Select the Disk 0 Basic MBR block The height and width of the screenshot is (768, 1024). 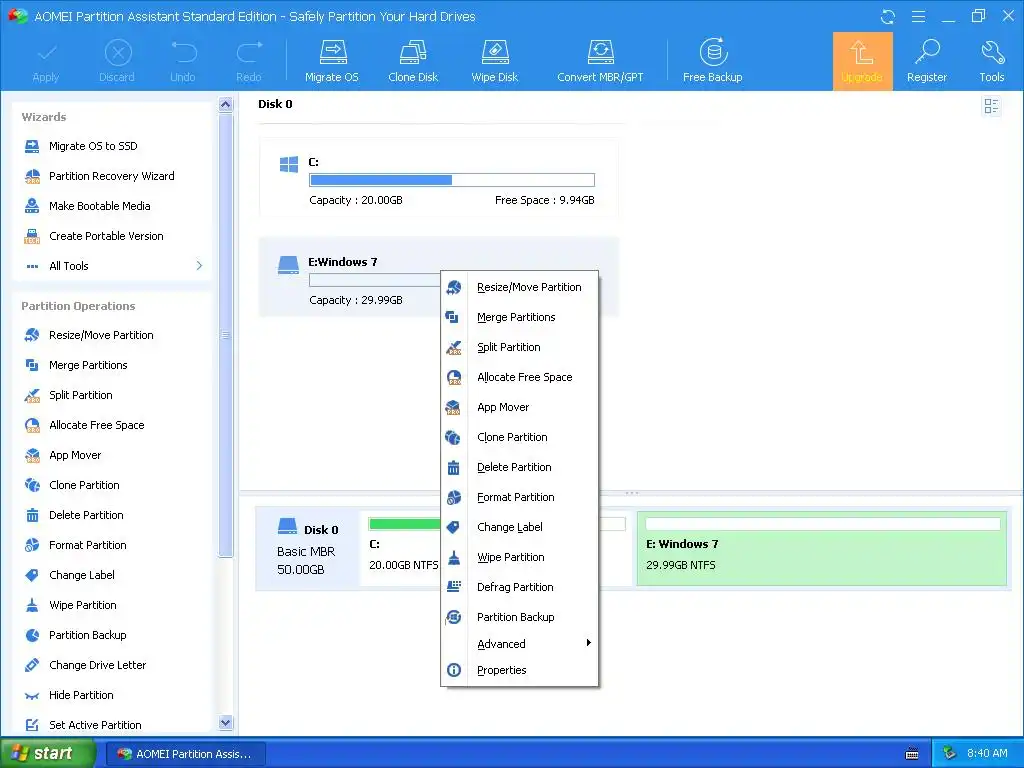pyautogui.click(x=307, y=548)
